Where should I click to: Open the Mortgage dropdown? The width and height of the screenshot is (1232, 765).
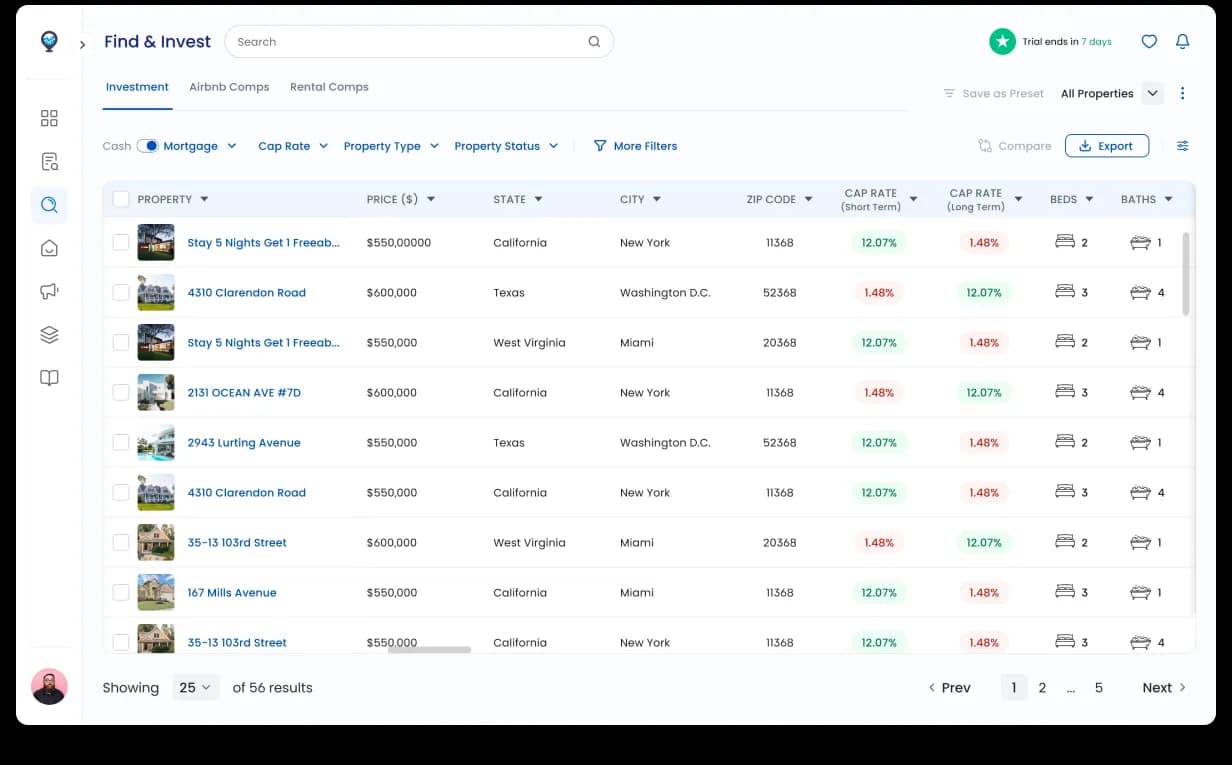pos(200,146)
